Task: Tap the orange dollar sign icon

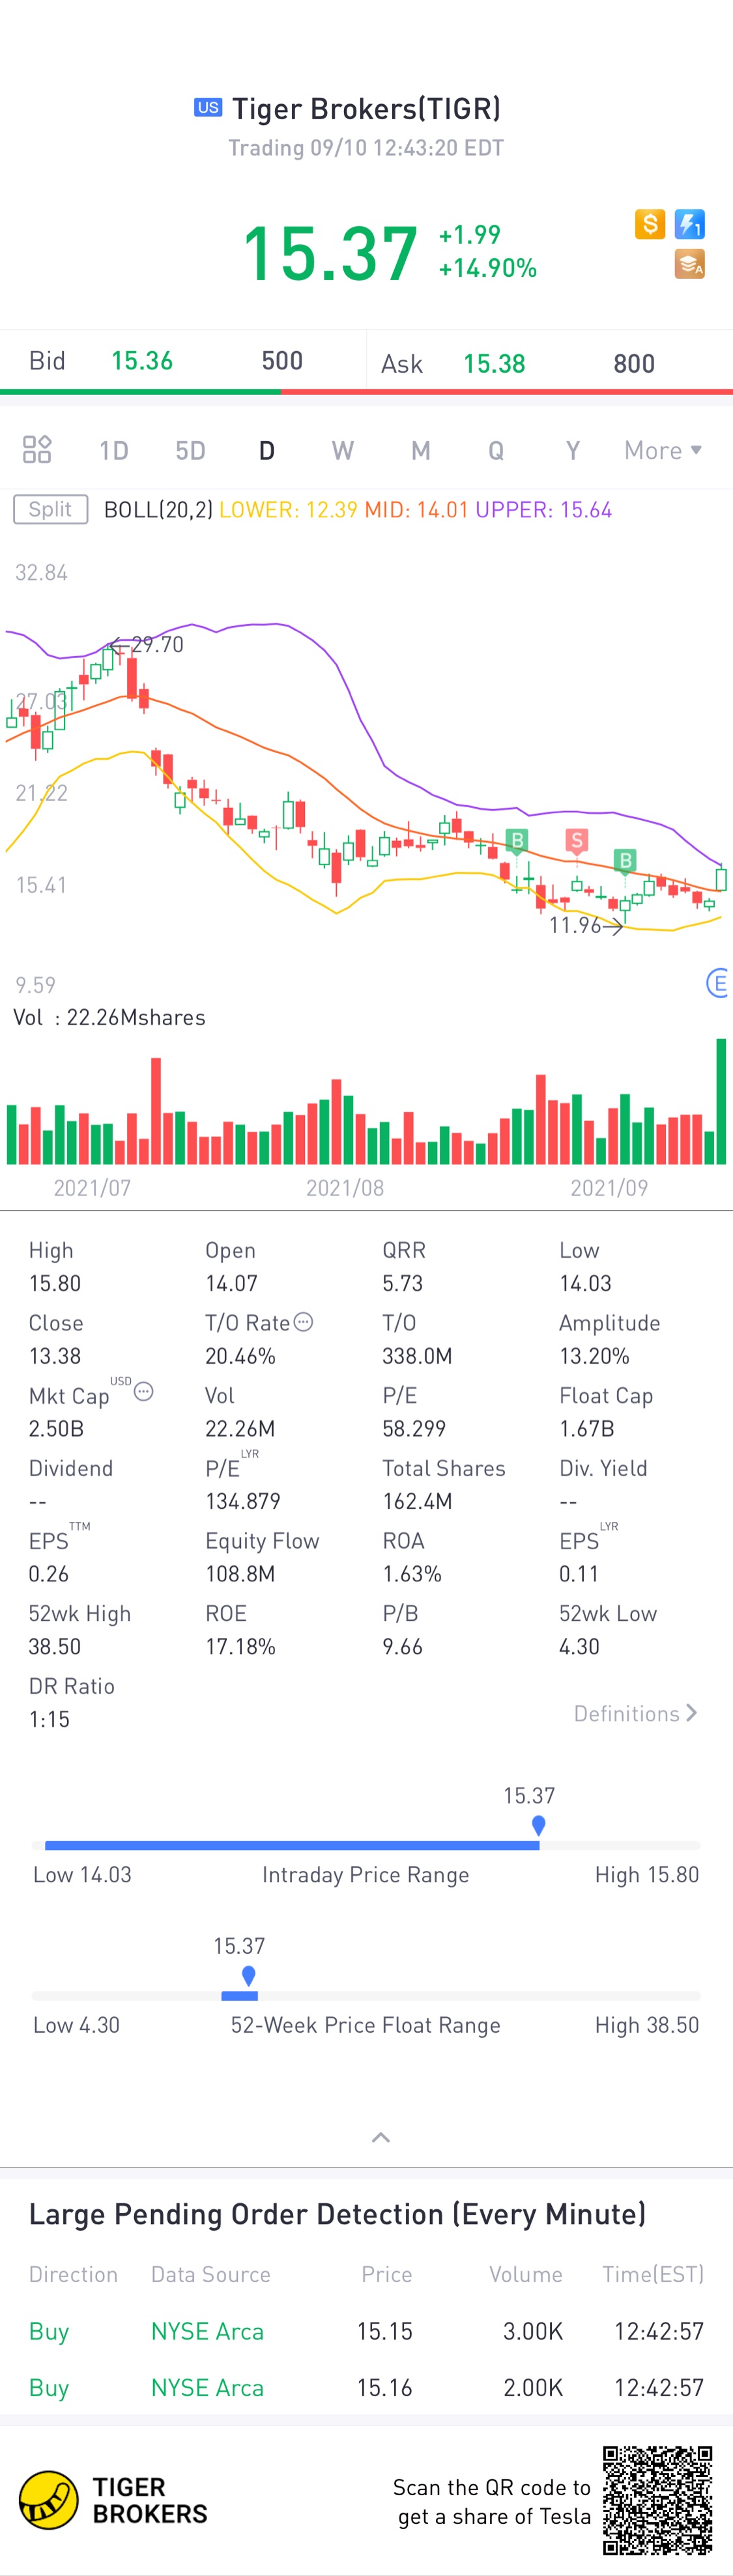Action: 650,224
